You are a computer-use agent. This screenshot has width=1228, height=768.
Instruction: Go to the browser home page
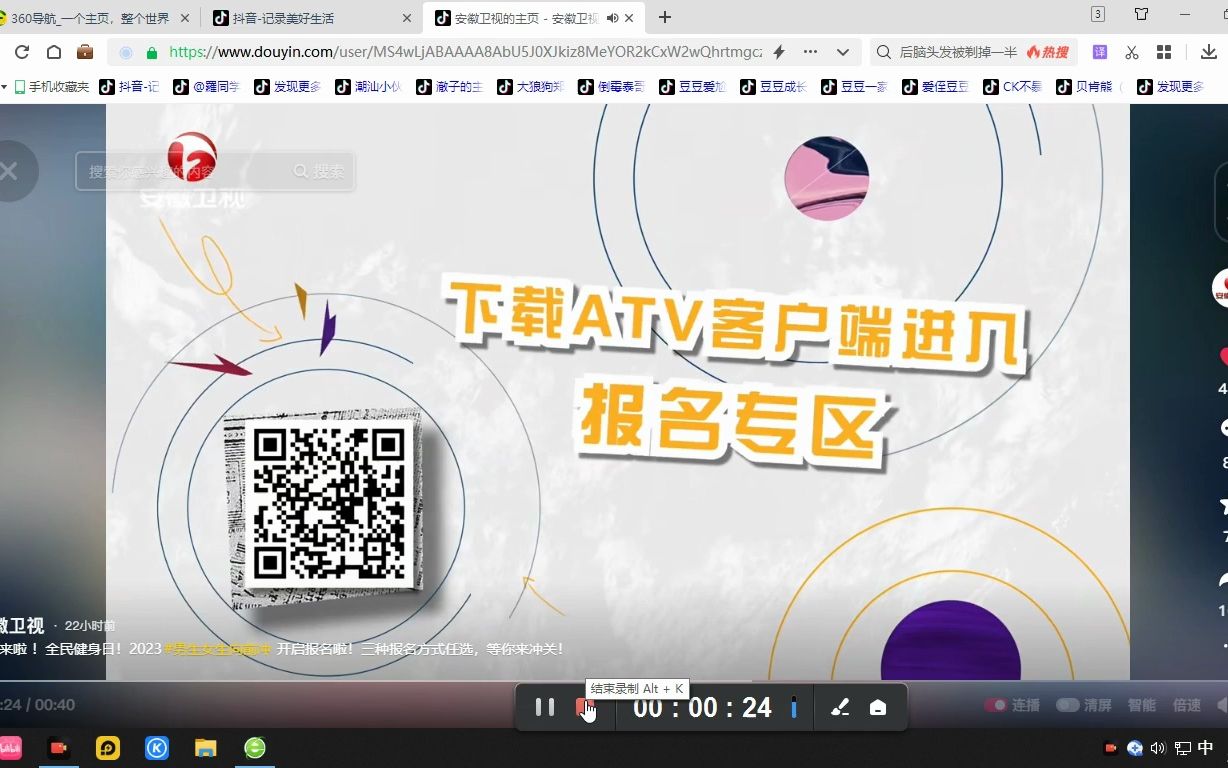[x=54, y=52]
